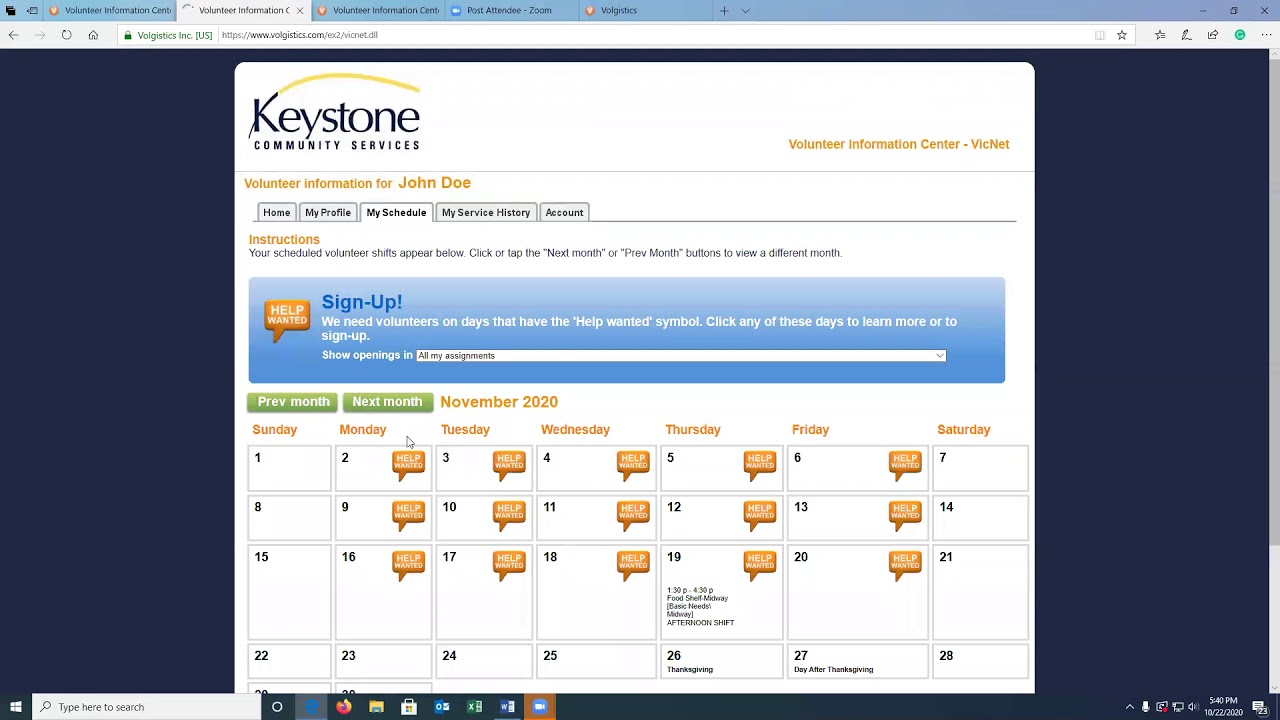Viewport: 1280px width, 720px height.
Task: Open Help Wanted on Thursday November 19
Action: point(760,565)
